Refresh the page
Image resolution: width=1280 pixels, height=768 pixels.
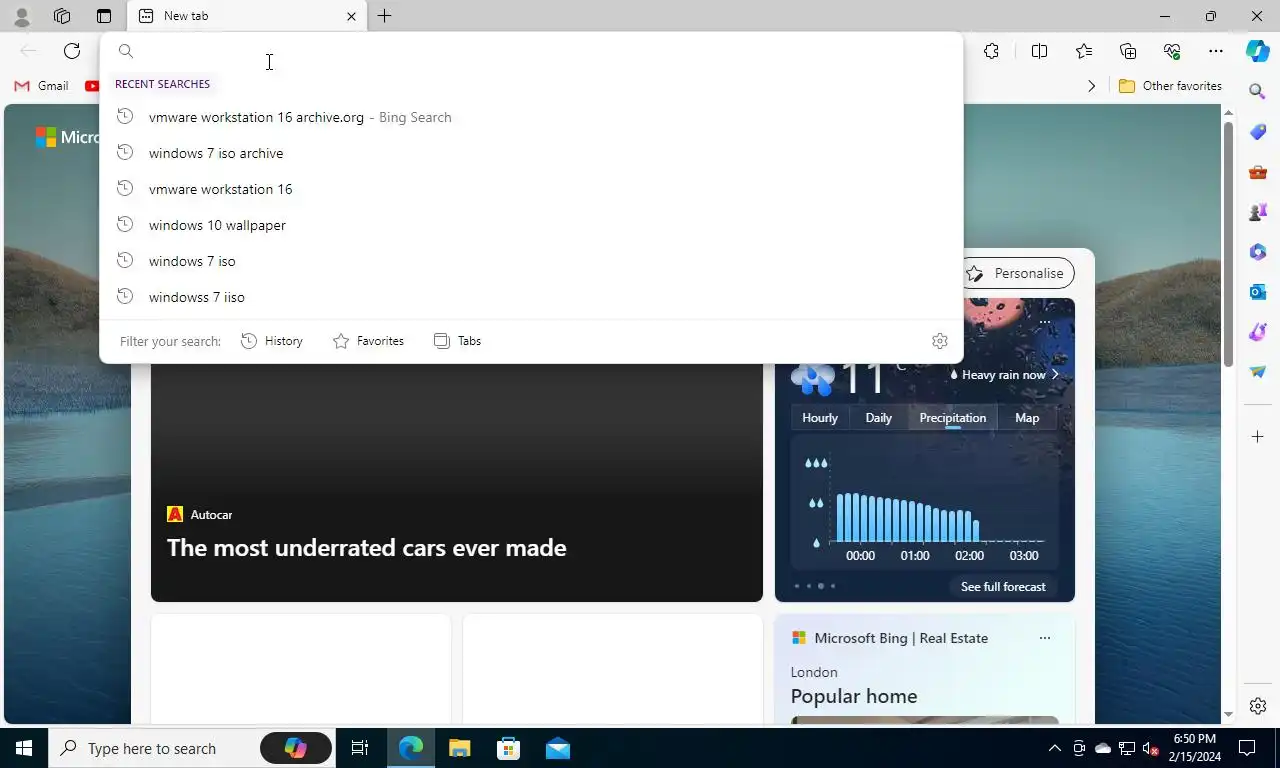pos(72,51)
